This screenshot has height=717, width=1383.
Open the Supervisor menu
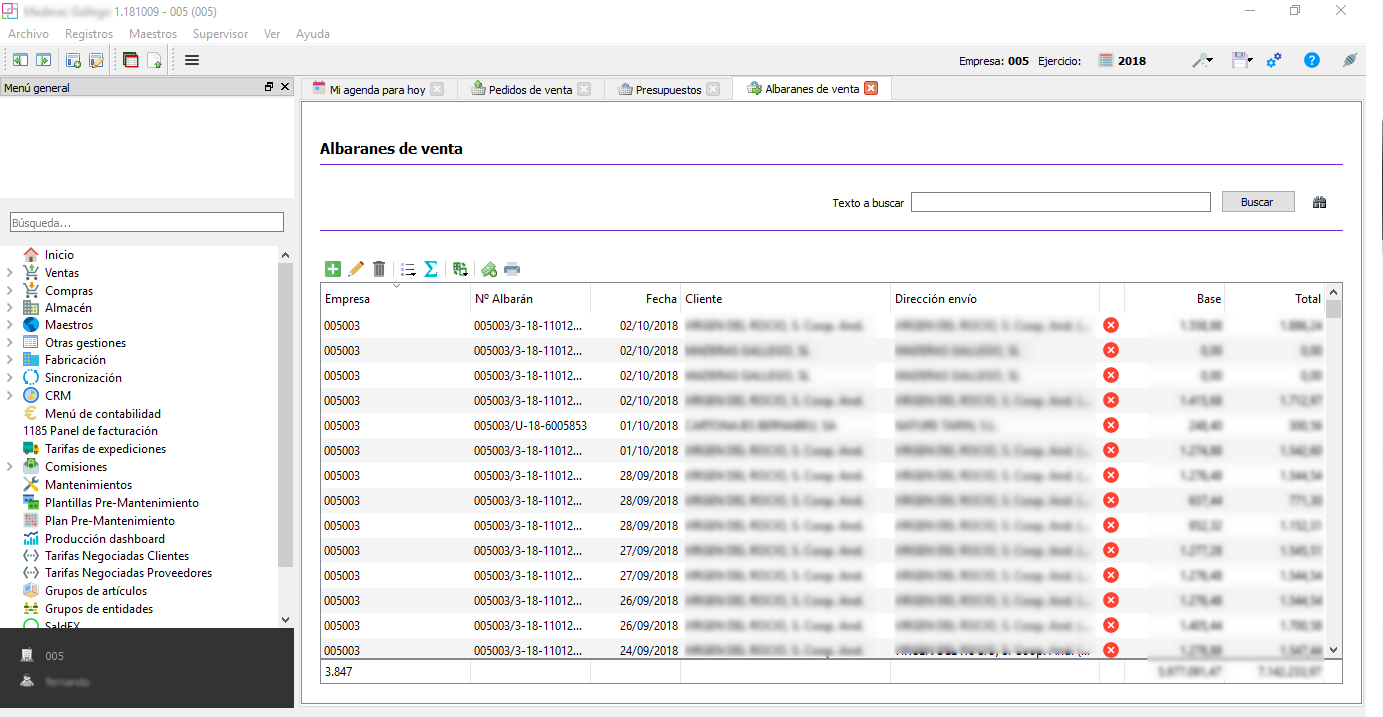(x=220, y=34)
